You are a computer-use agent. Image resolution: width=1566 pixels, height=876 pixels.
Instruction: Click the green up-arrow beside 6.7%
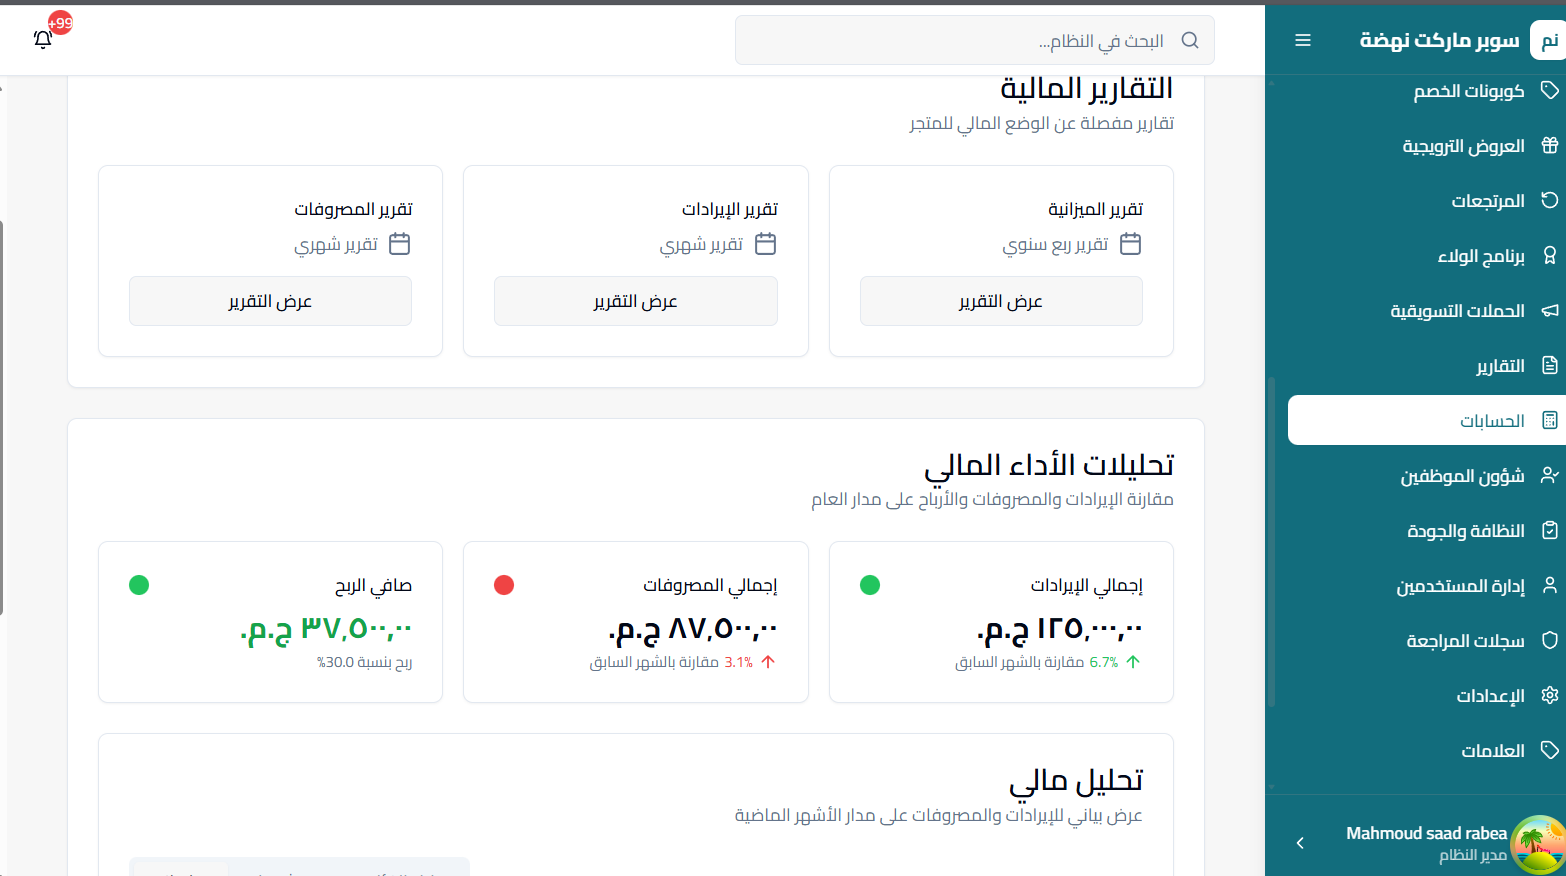(x=1133, y=662)
